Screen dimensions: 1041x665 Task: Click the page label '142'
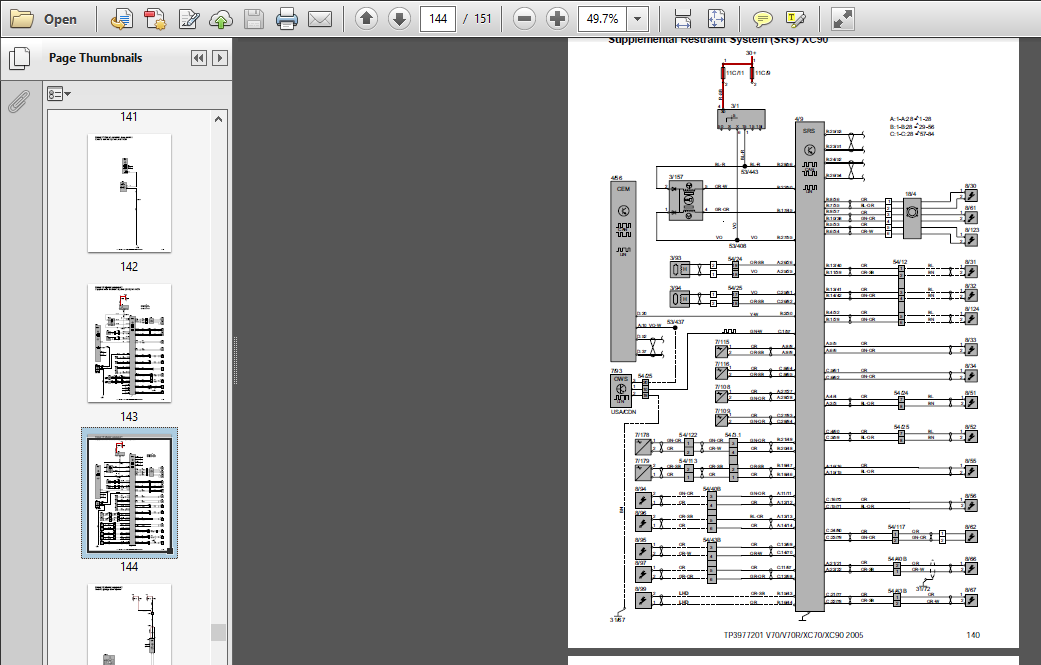[129, 267]
